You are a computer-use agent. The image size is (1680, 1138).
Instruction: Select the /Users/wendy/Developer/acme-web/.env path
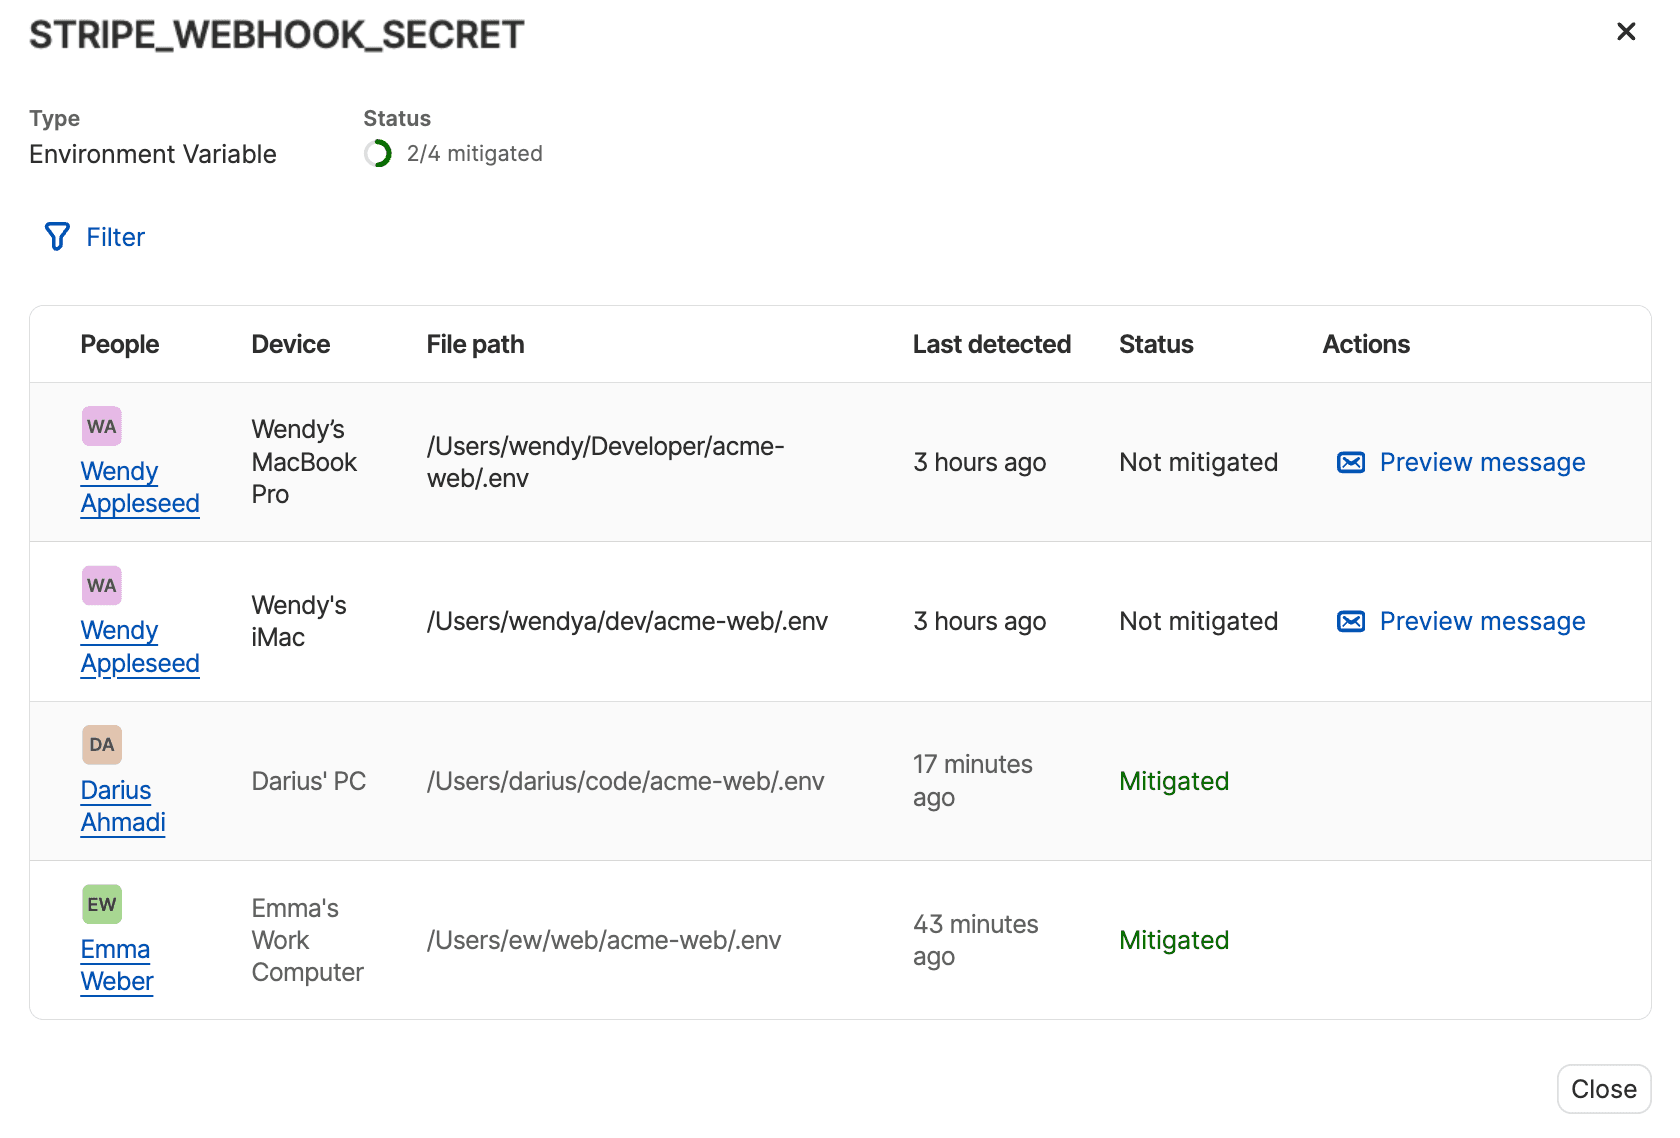[x=606, y=462]
